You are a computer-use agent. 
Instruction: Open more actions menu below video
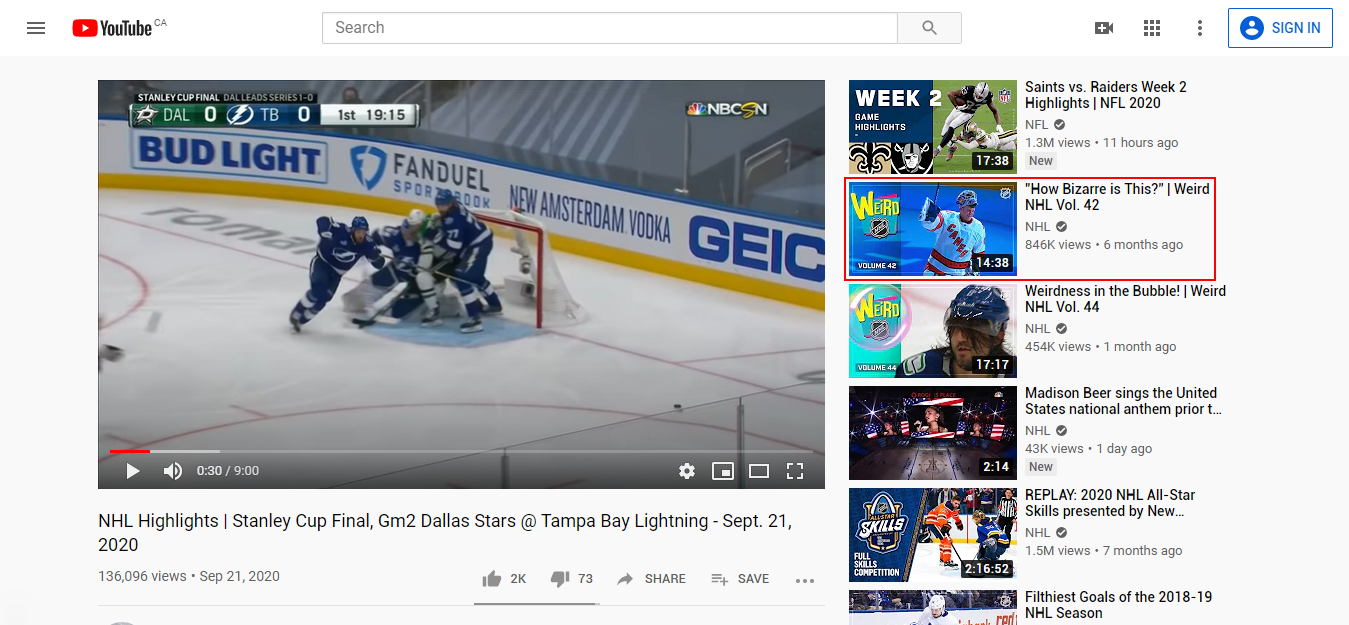tap(805, 580)
